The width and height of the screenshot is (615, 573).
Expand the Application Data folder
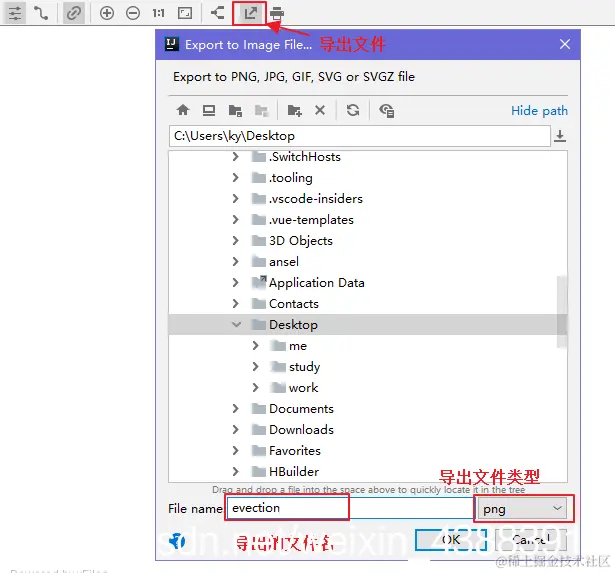(x=235, y=282)
